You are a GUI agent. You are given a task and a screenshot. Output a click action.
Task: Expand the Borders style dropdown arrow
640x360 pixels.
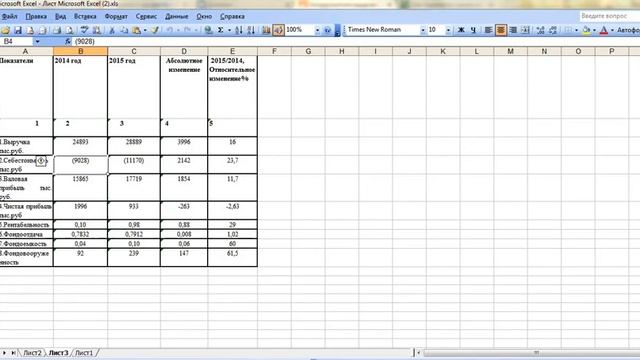click(x=576, y=31)
